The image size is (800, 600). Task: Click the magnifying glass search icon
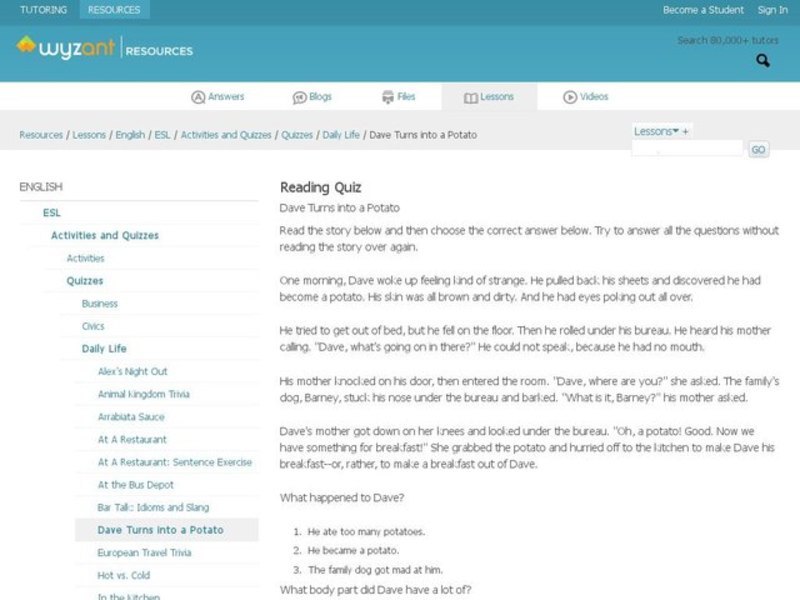pyautogui.click(x=763, y=61)
